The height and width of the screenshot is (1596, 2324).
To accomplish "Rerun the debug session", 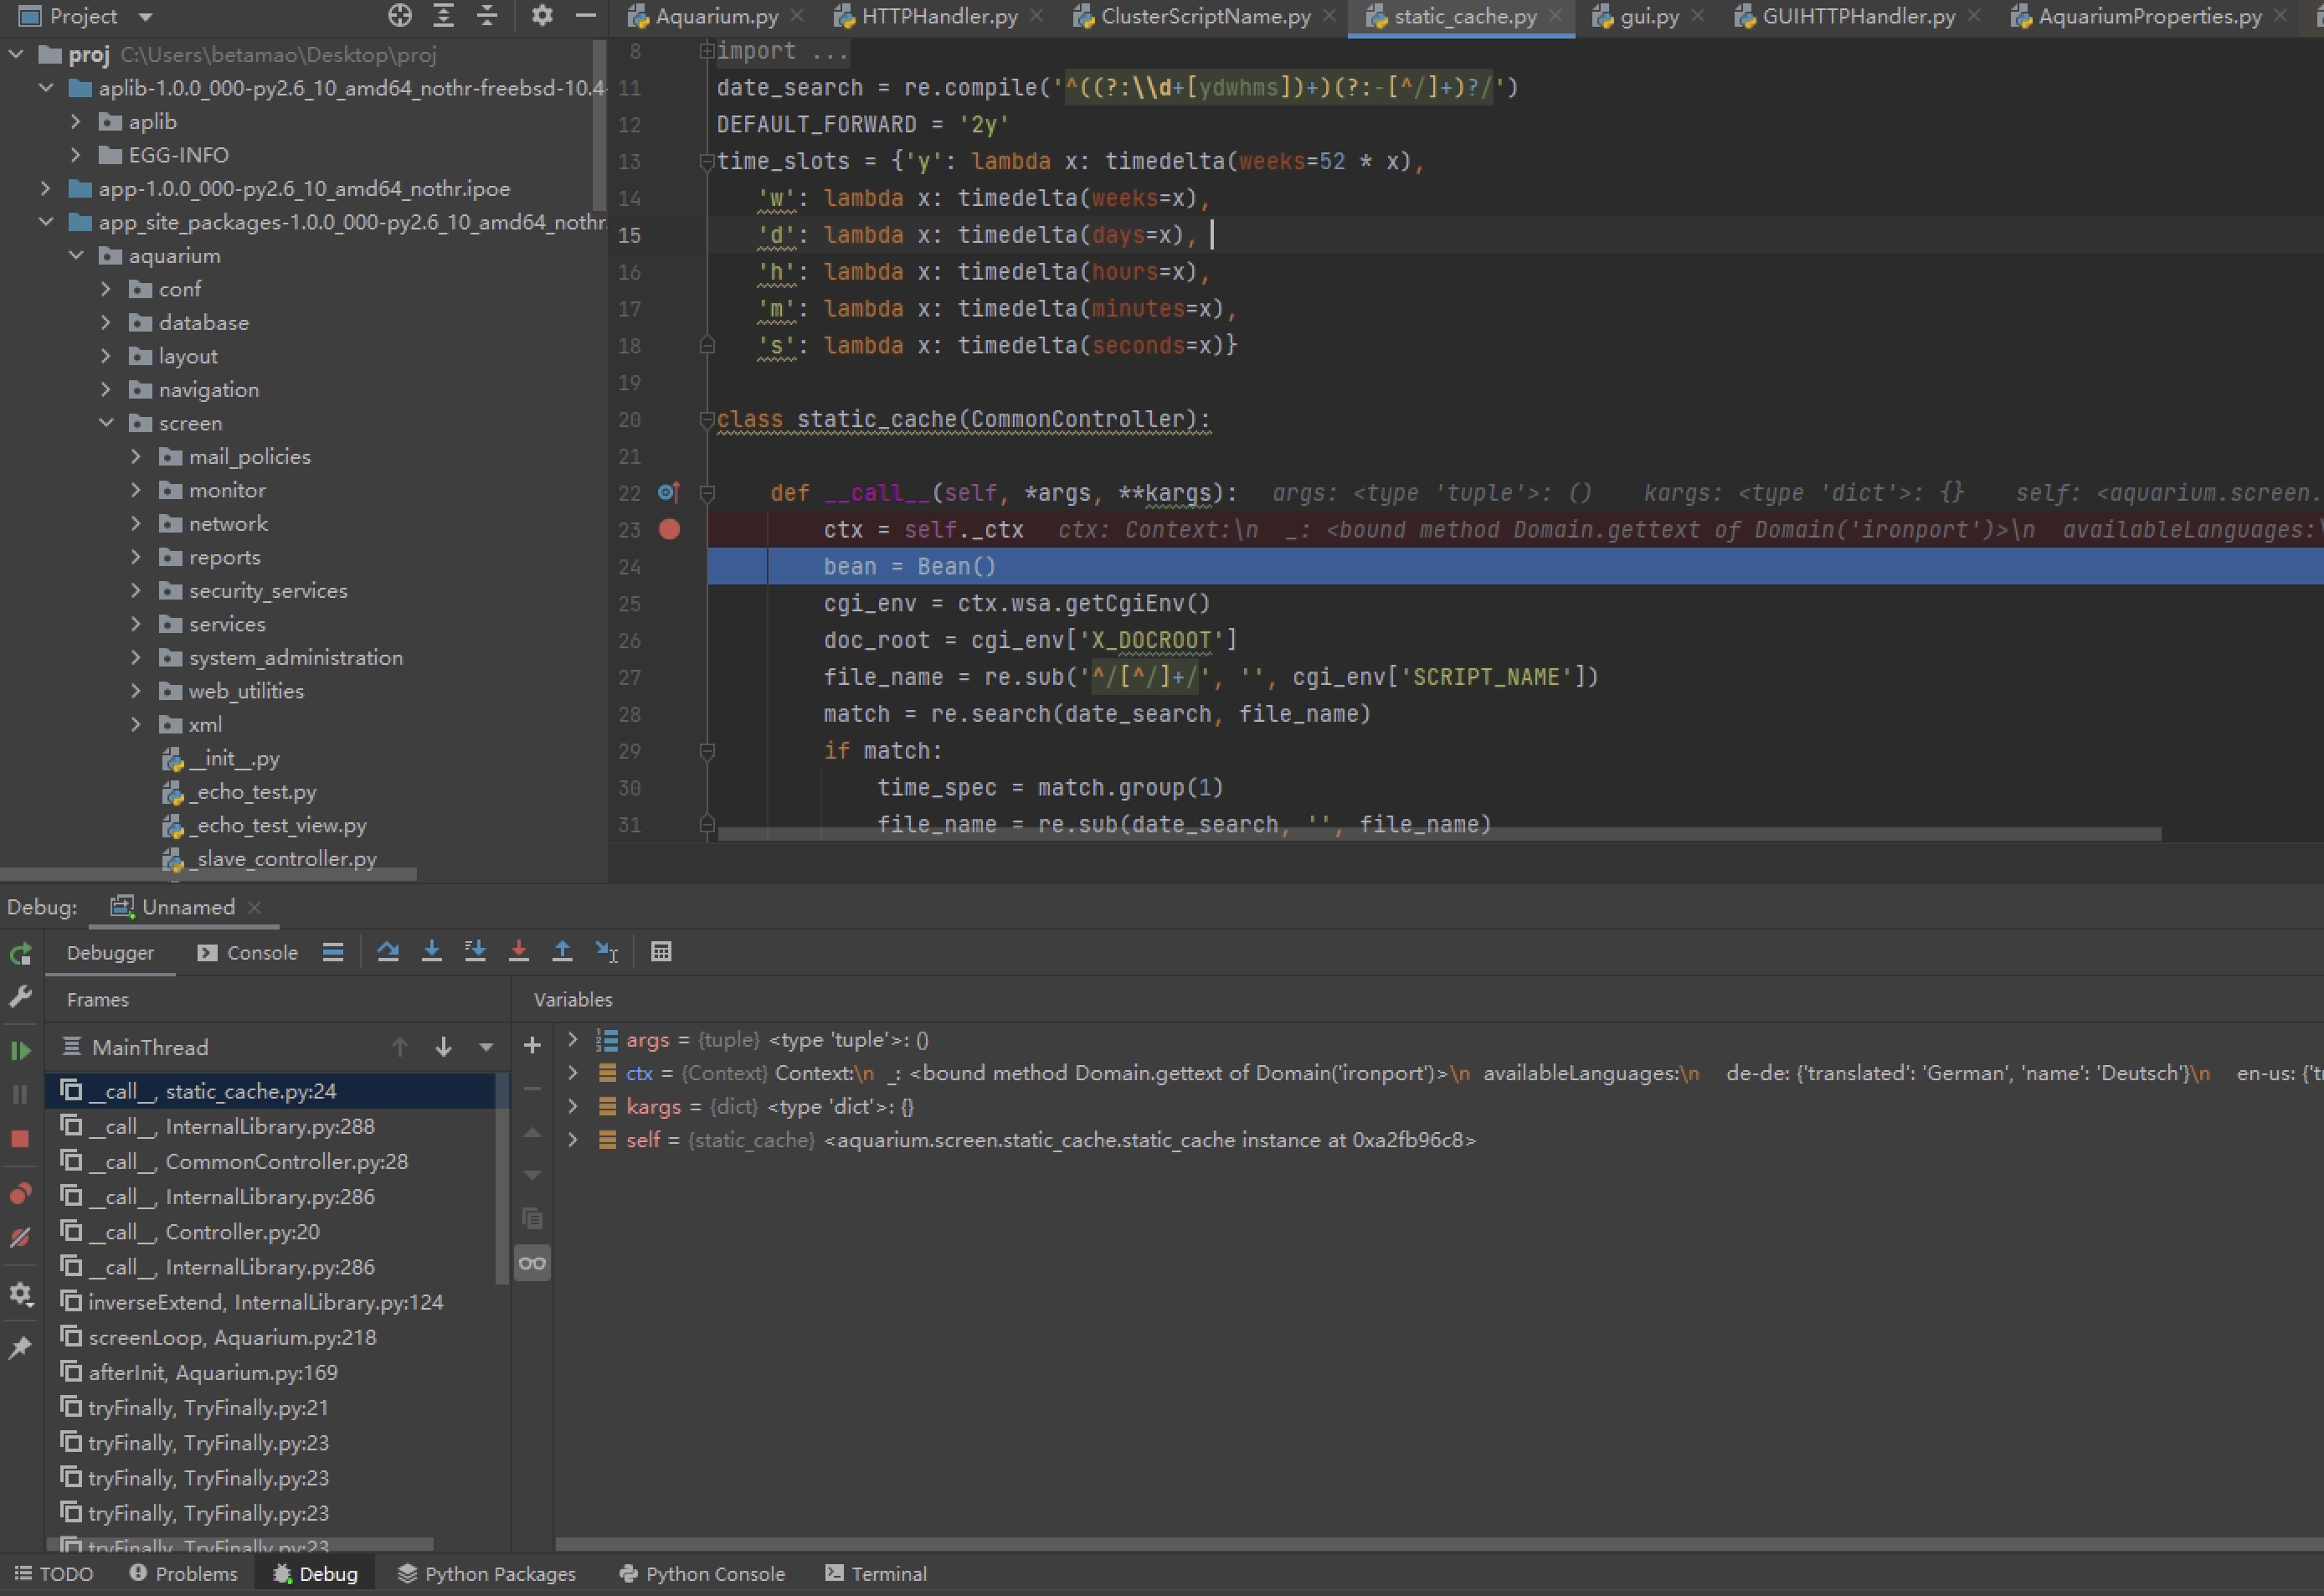I will pos(20,954).
